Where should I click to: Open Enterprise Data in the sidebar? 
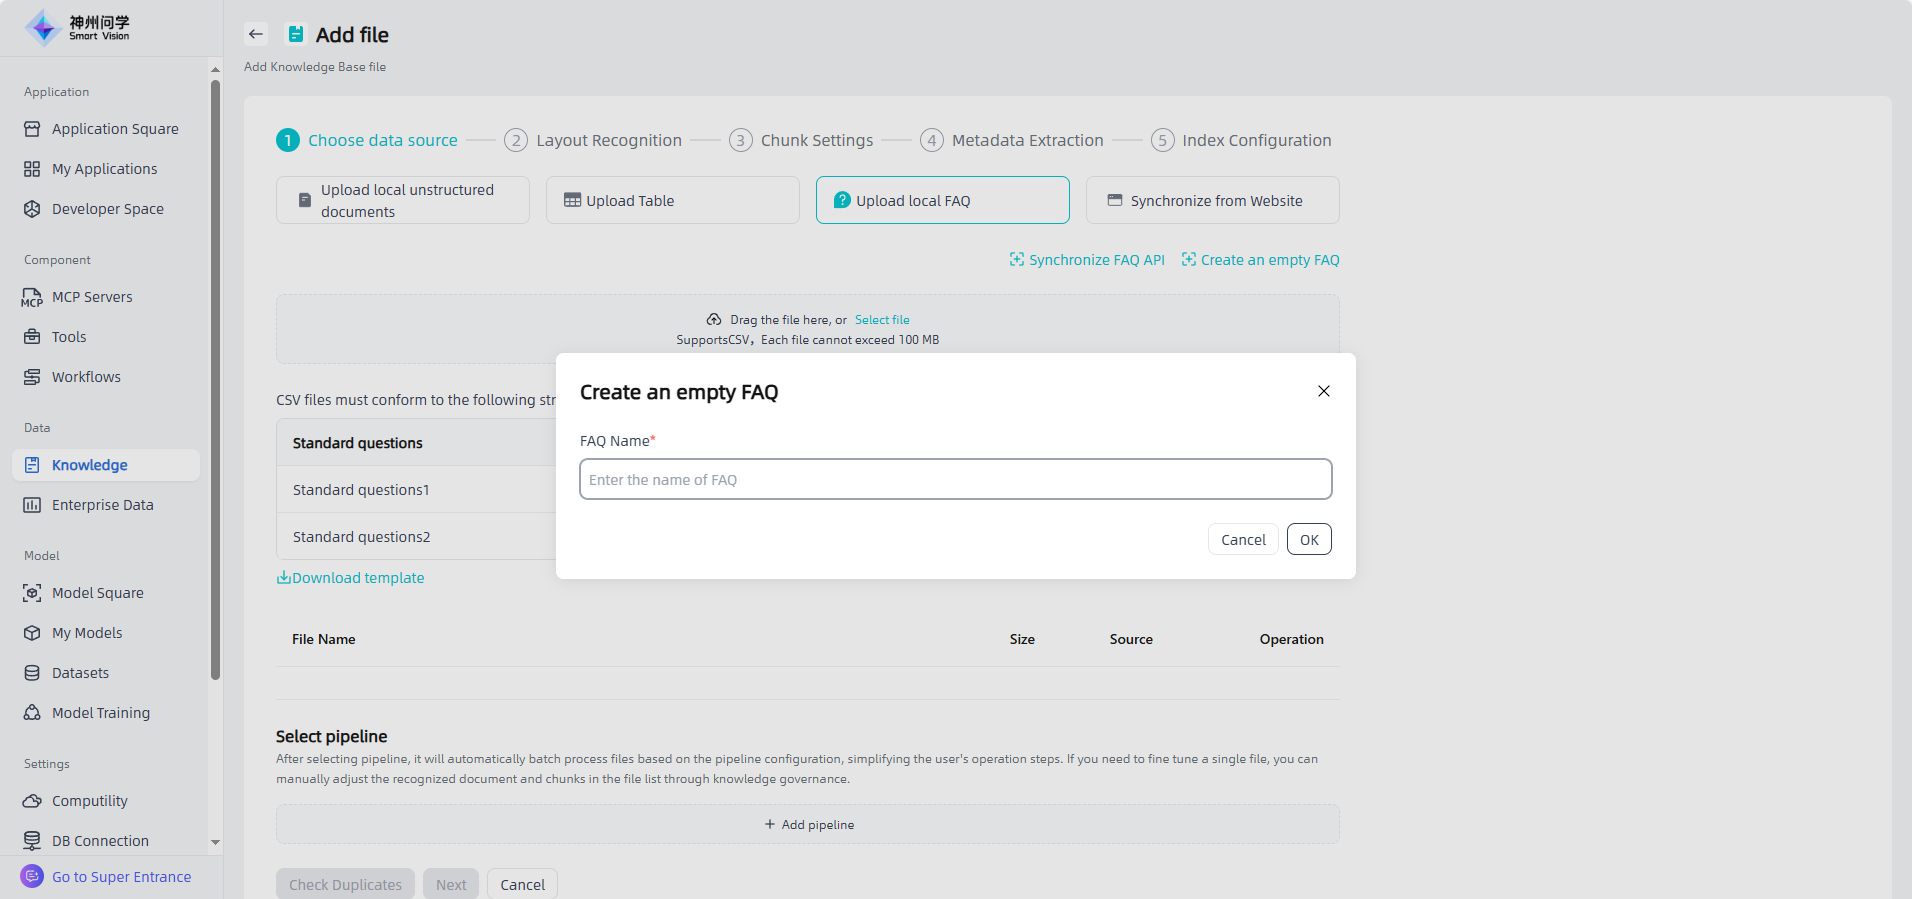(x=102, y=505)
